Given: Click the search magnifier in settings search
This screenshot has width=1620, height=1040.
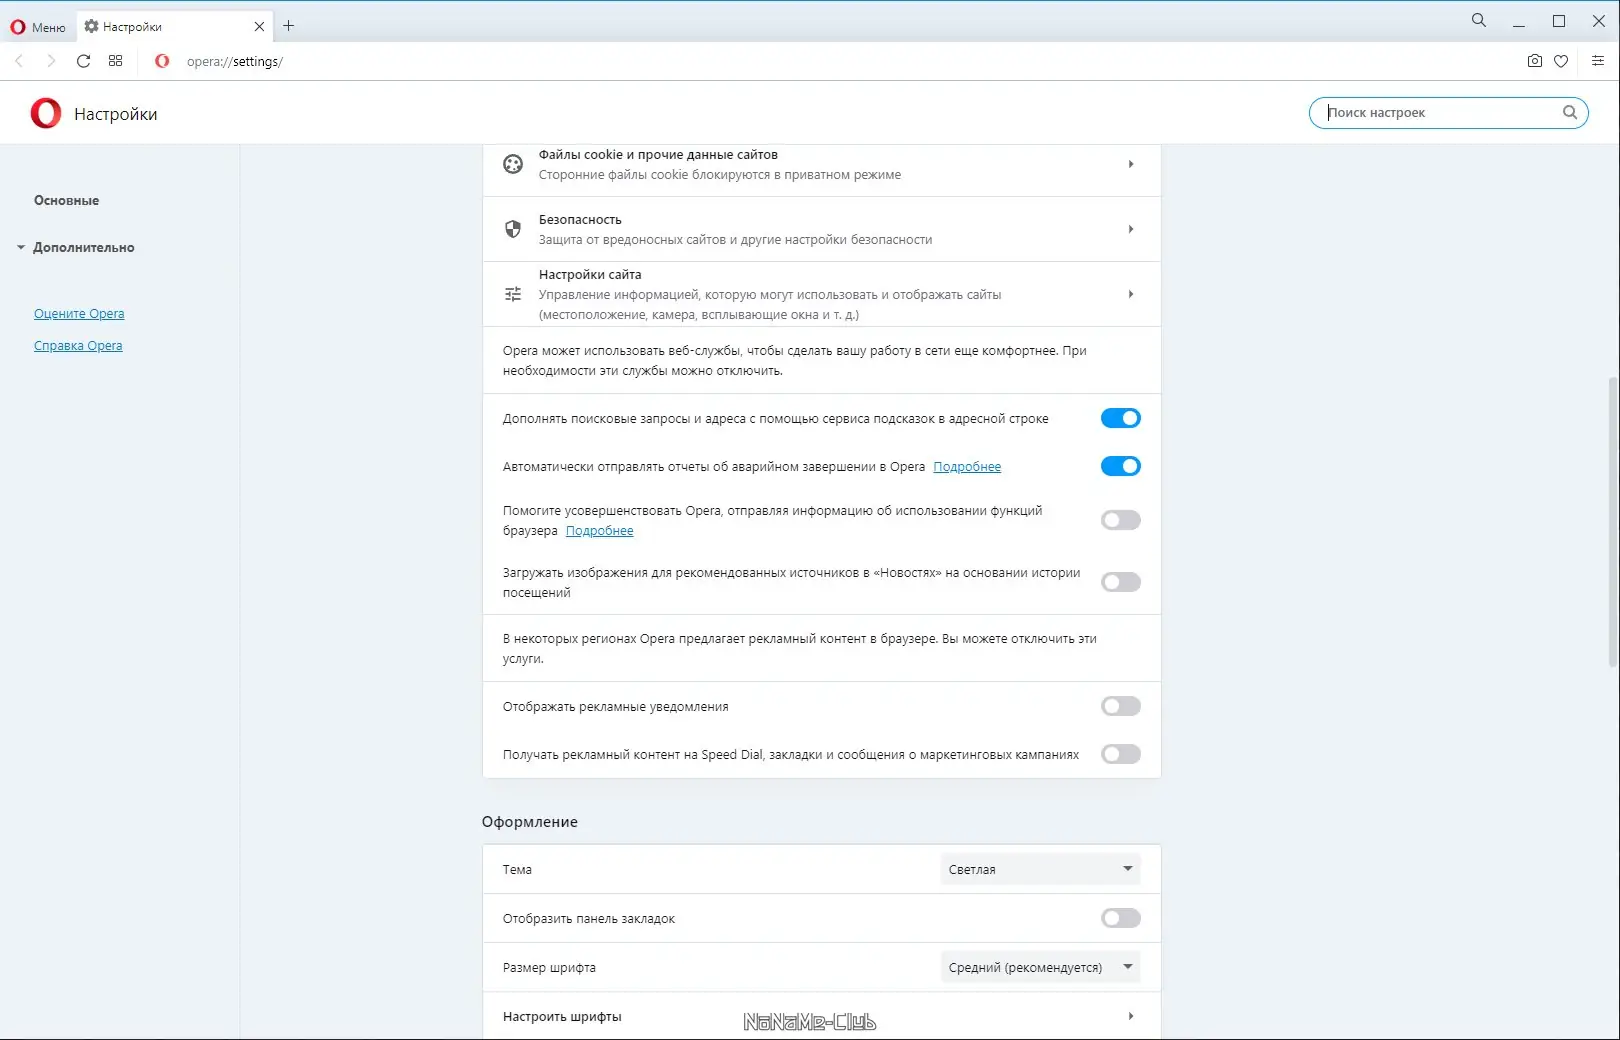Looking at the screenshot, I should (1570, 113).
